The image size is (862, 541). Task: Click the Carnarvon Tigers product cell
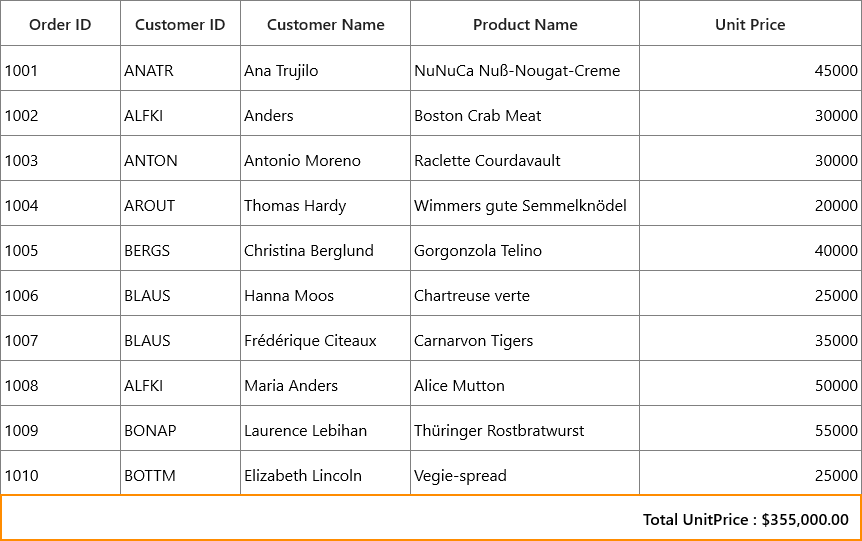tap(525, 339)
